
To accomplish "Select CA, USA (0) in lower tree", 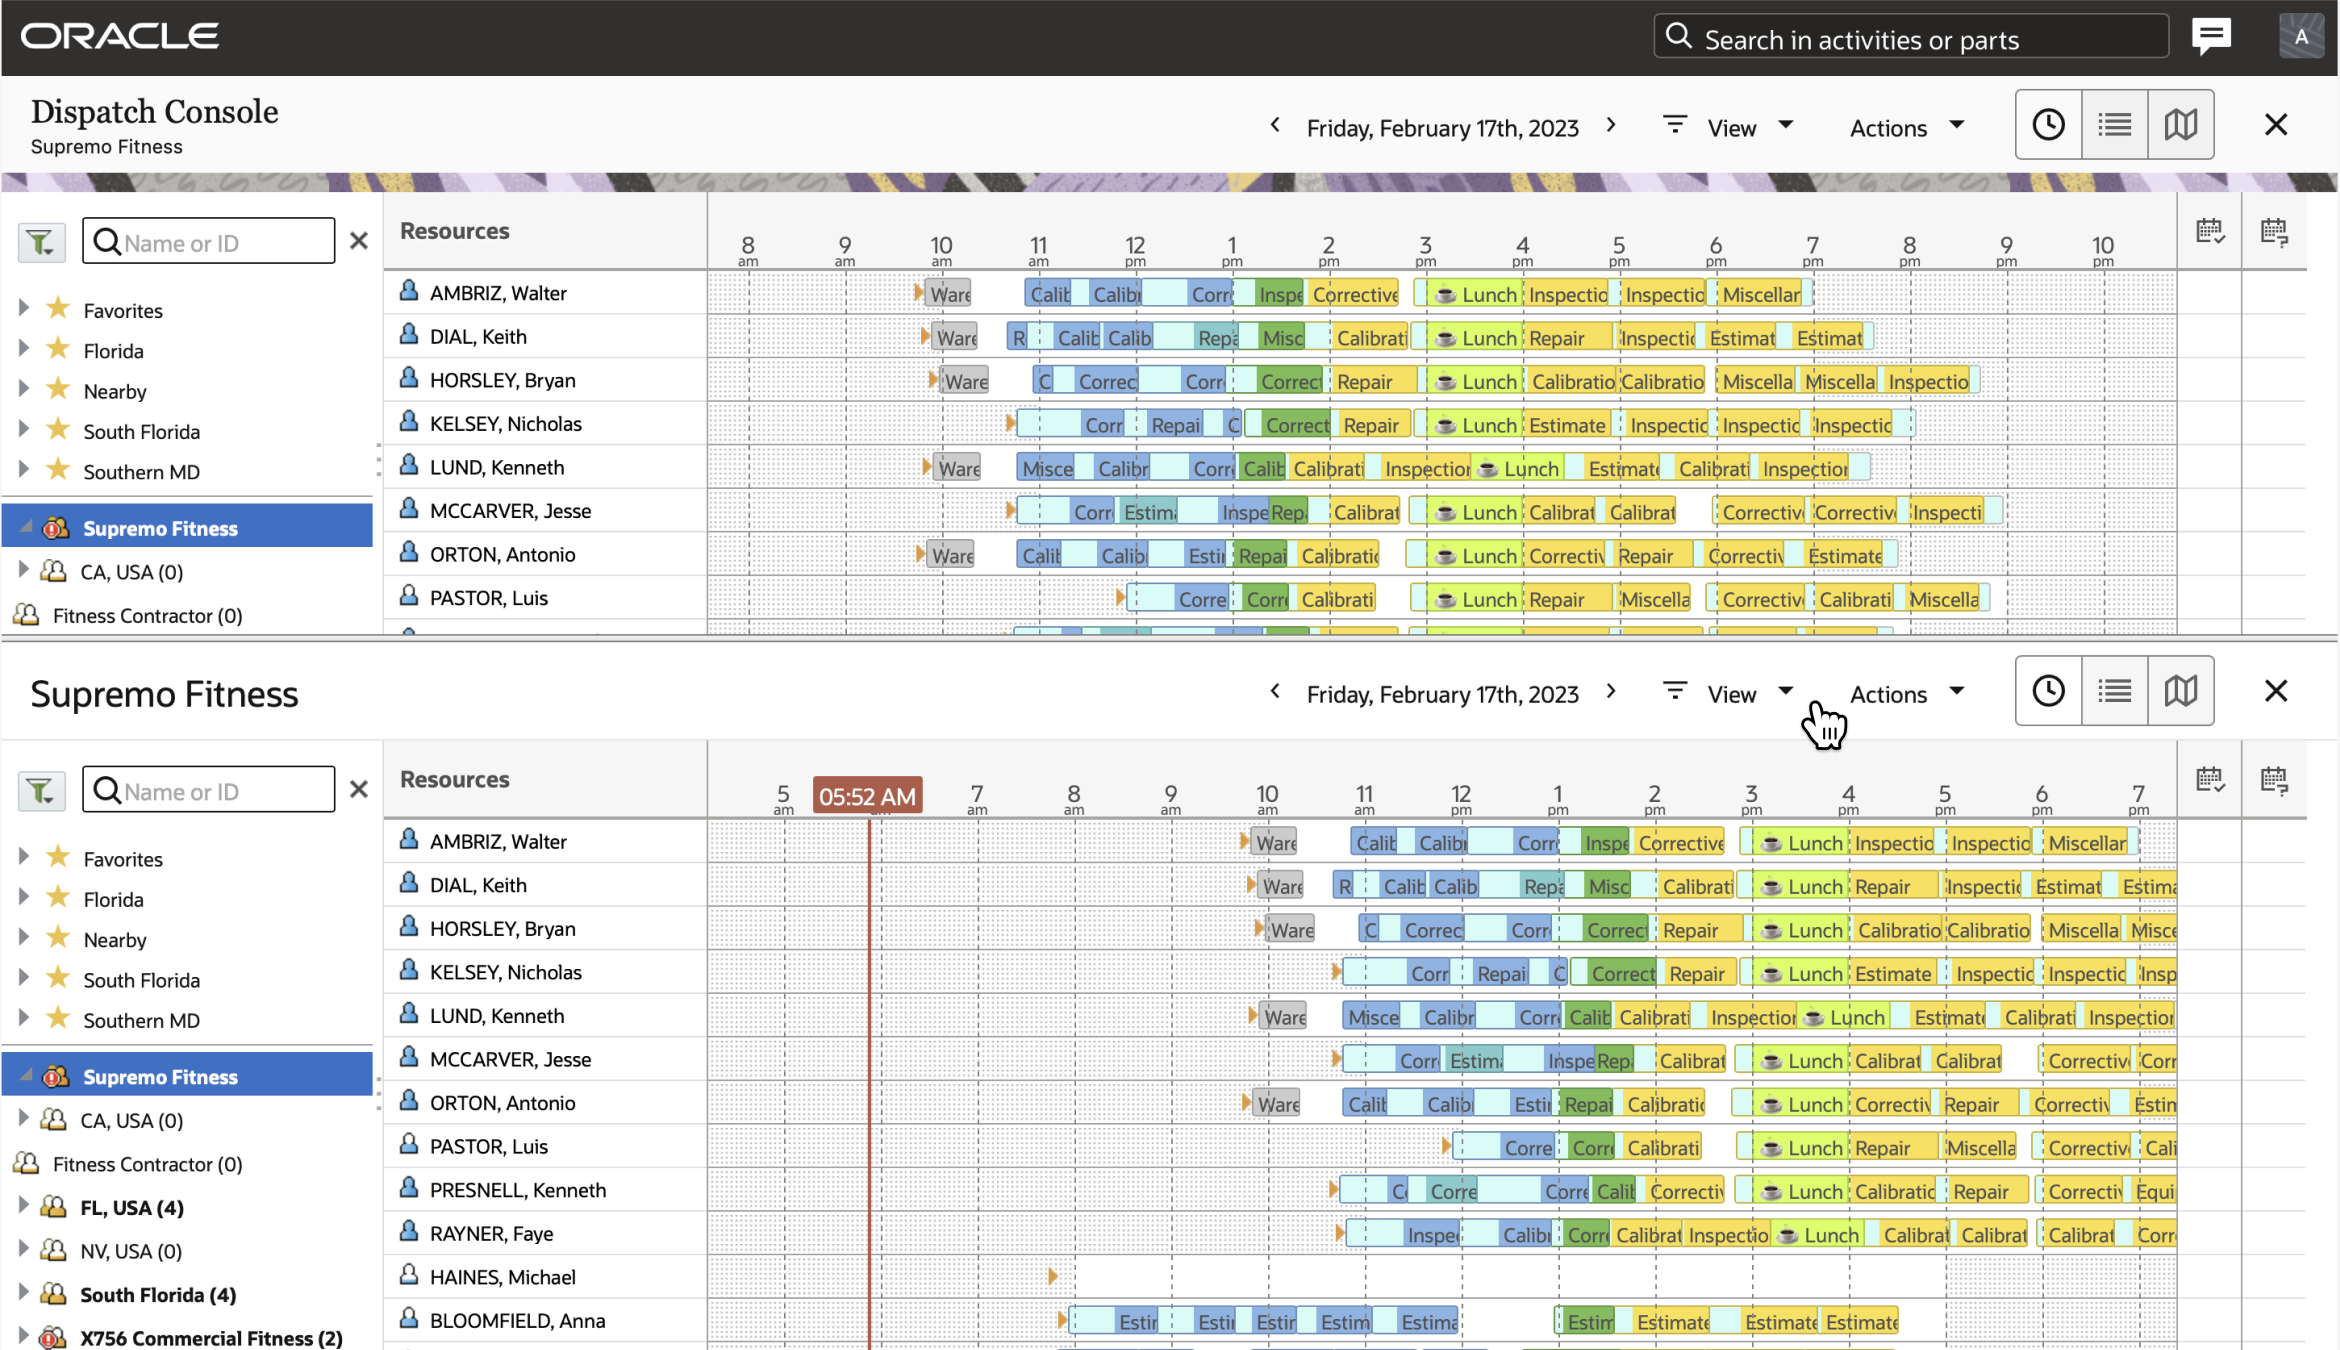I will click(x=132, y=1120).
